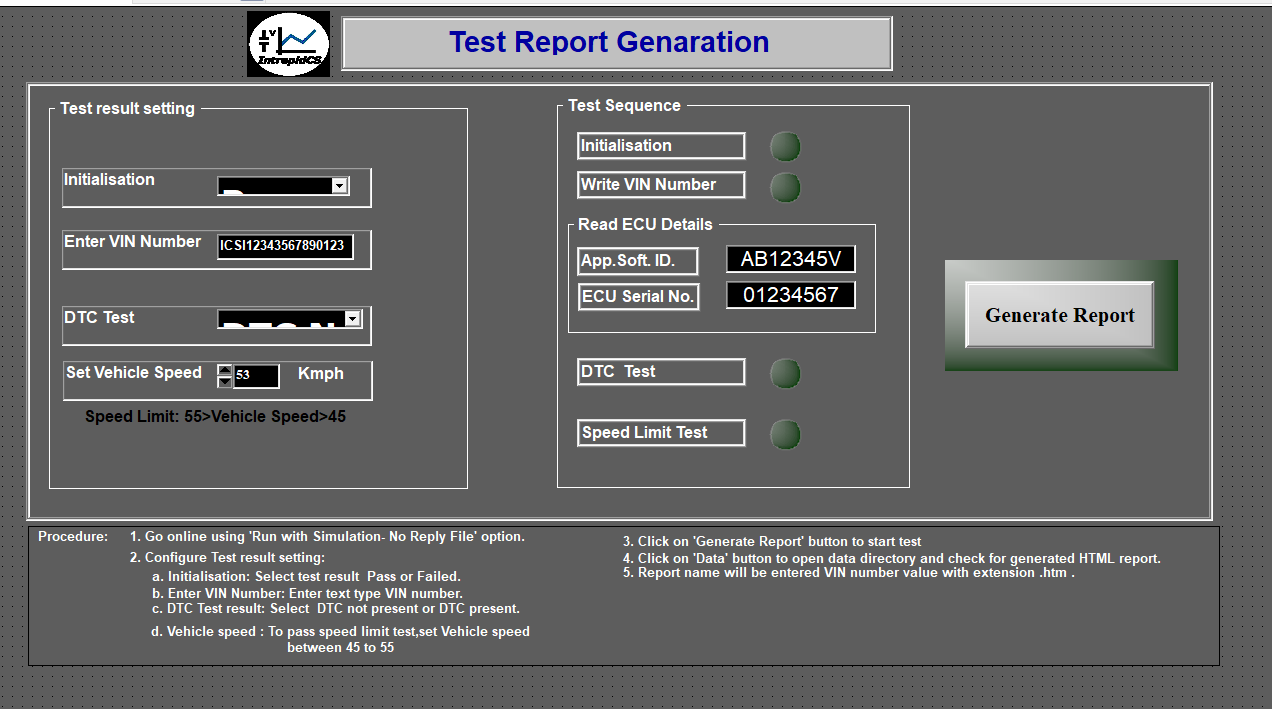Image resolution: width=1272 pixels, height=709 pixels.
Task: Click the Write VIN Number status LED
Action: point(785,187)
